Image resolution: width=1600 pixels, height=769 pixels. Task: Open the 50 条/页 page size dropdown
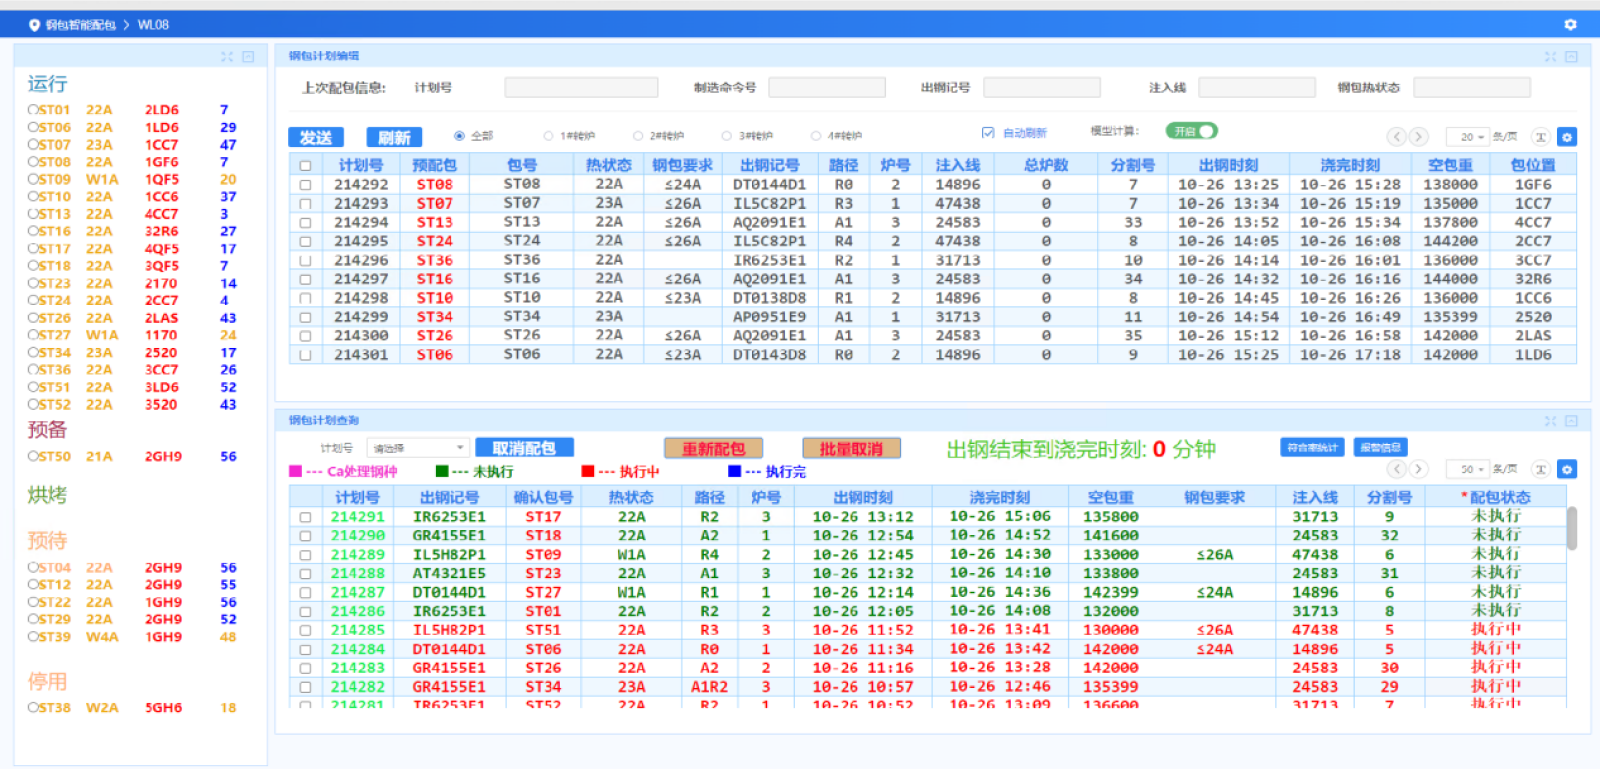point(1467,469)
